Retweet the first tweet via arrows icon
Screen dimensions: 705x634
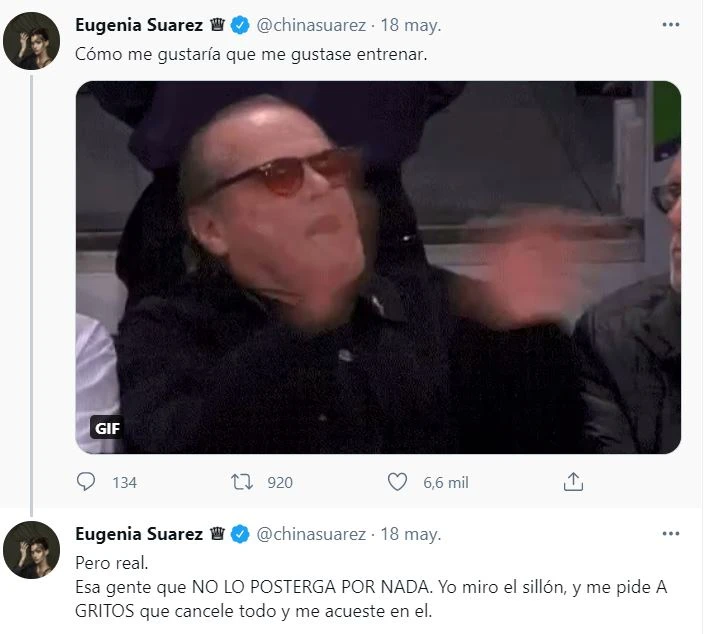pyautogui.click(x=242, y=482)
